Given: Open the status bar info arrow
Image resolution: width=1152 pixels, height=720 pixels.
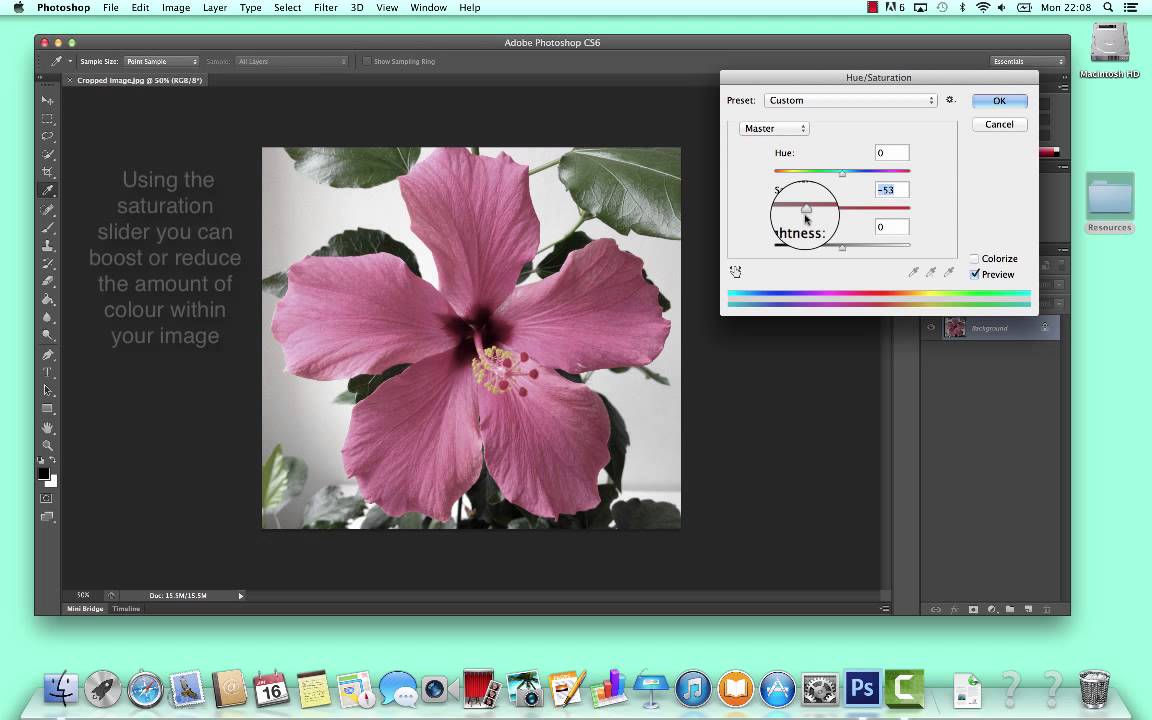Looking at the screenshot, I should click(240, 596).
